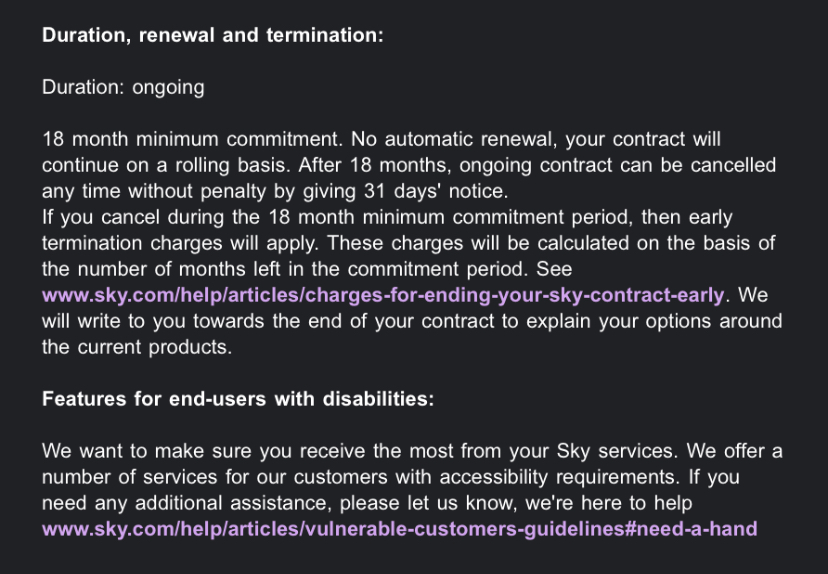Click "the current products." text
828x574 pixels.
click(x=136, y=347)
